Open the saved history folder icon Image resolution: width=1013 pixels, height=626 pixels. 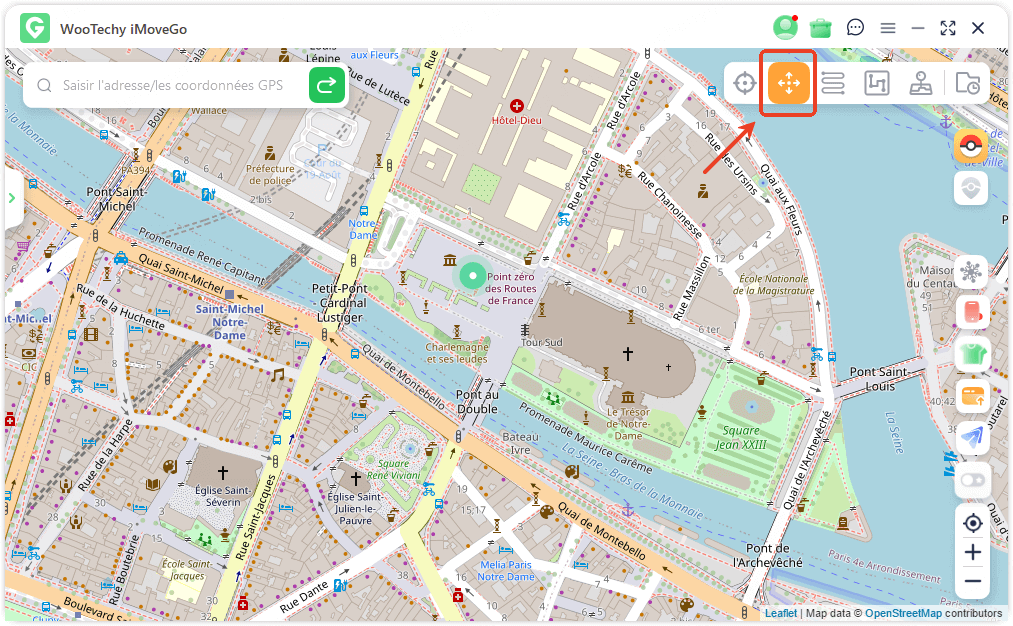pos(967,84)
